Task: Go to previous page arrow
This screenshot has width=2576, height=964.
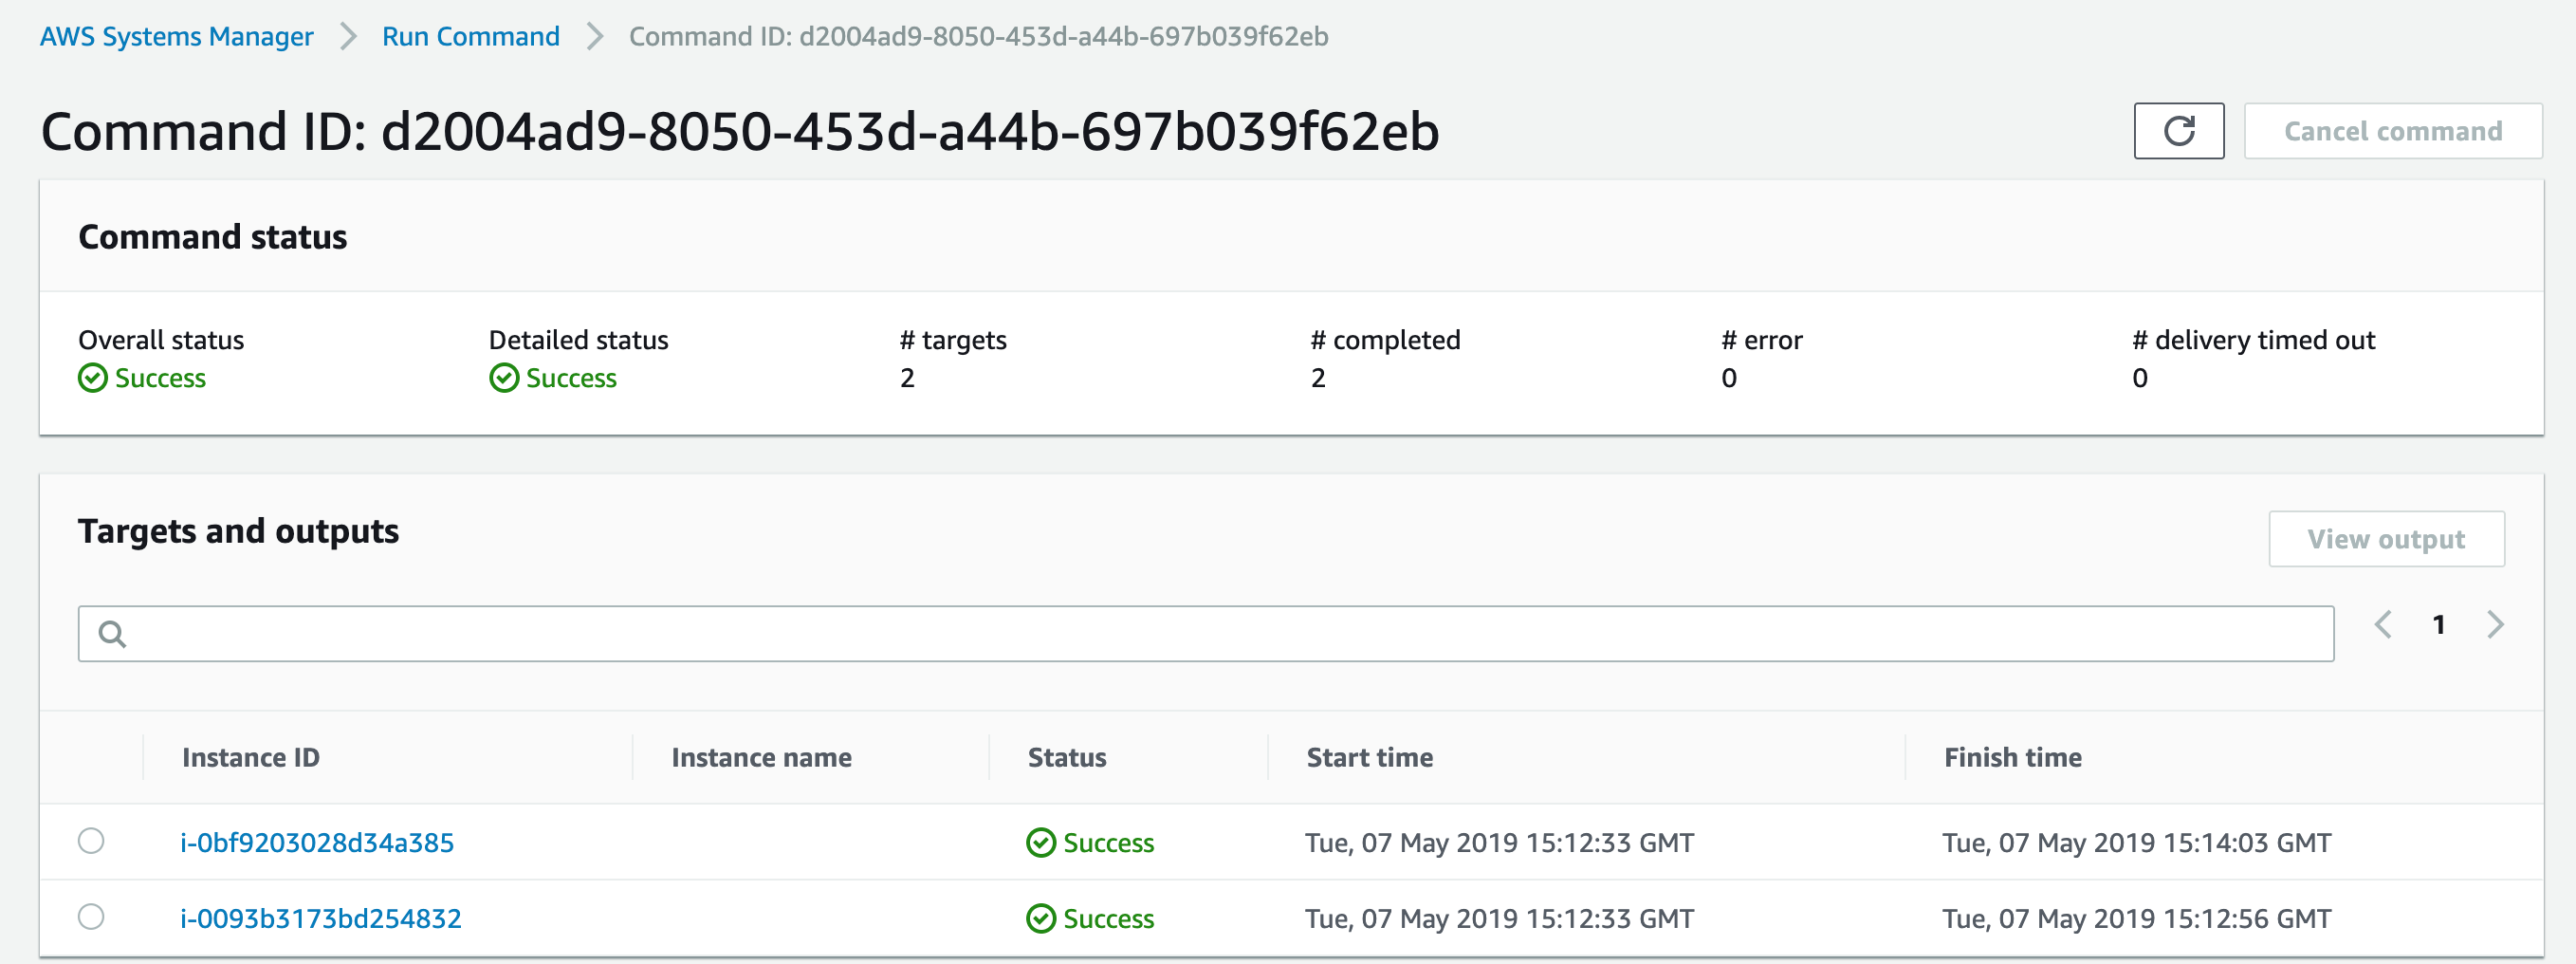Action: point(2383,625)
